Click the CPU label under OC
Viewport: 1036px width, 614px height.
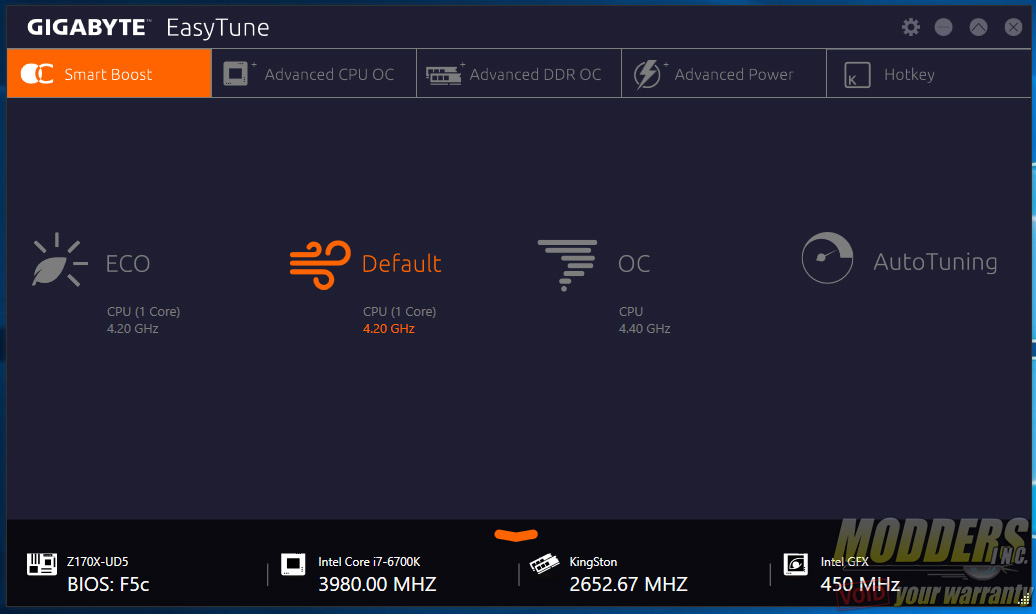631,311
